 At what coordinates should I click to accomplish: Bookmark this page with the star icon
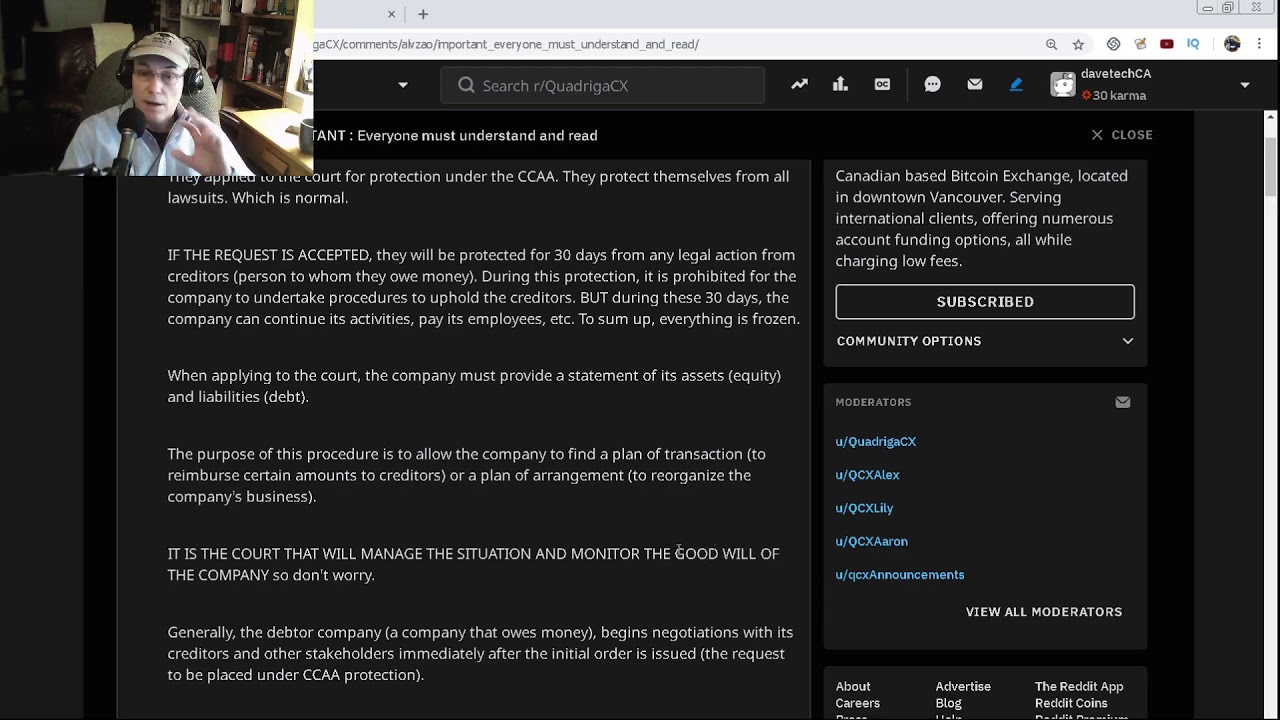(x=1078, y=44)
